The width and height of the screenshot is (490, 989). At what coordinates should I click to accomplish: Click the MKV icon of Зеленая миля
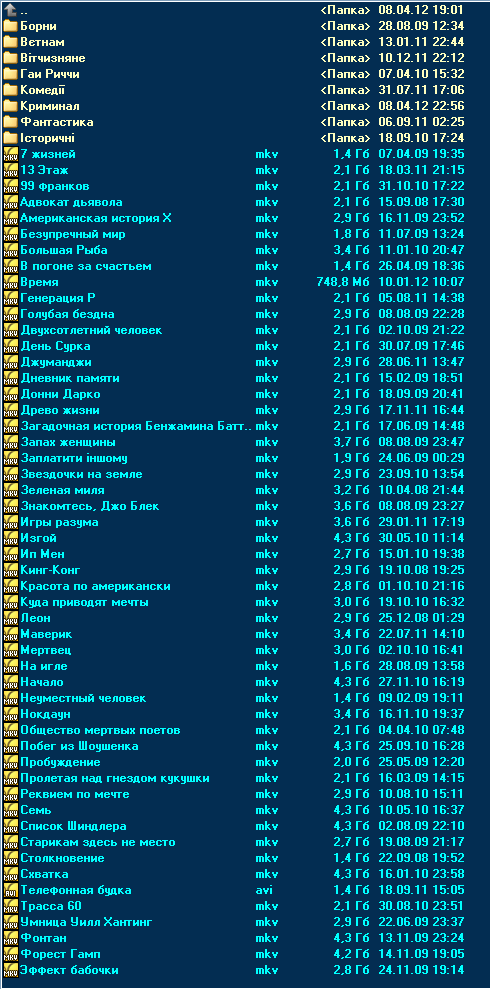pyautogui.click(x=10, y=490)
